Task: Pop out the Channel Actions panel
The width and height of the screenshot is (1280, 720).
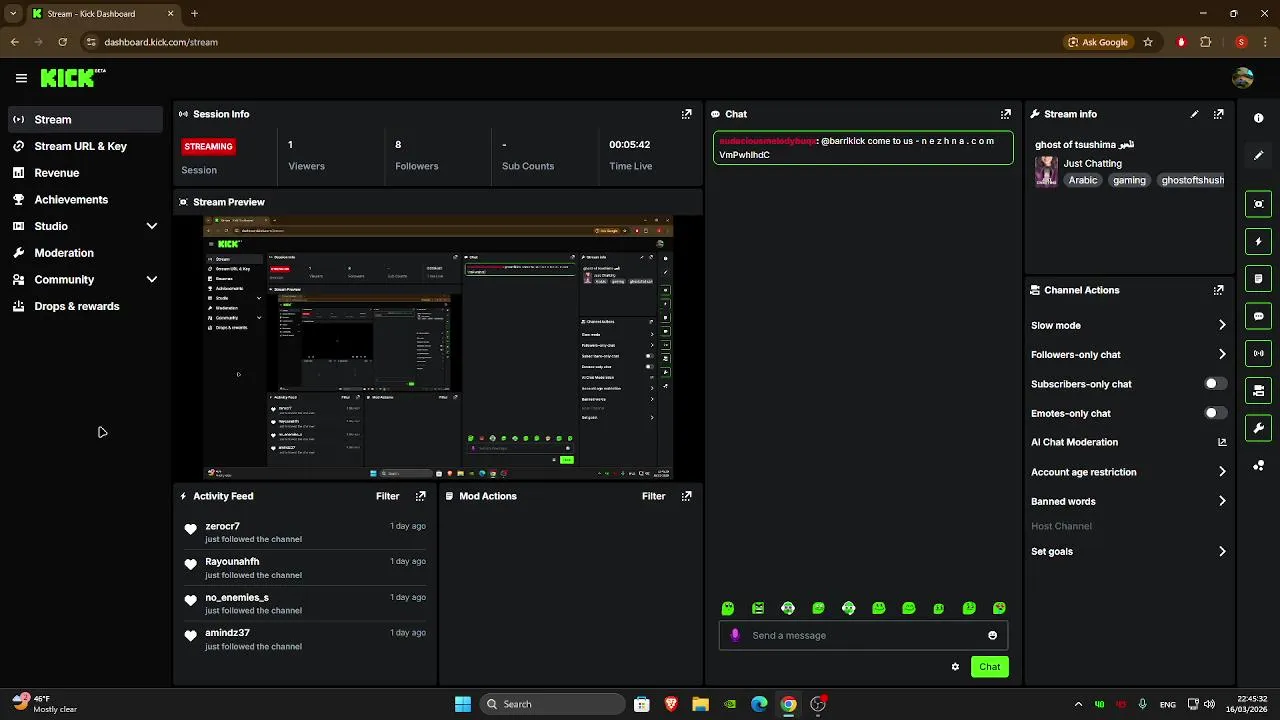Action: tap(1218, 290)
